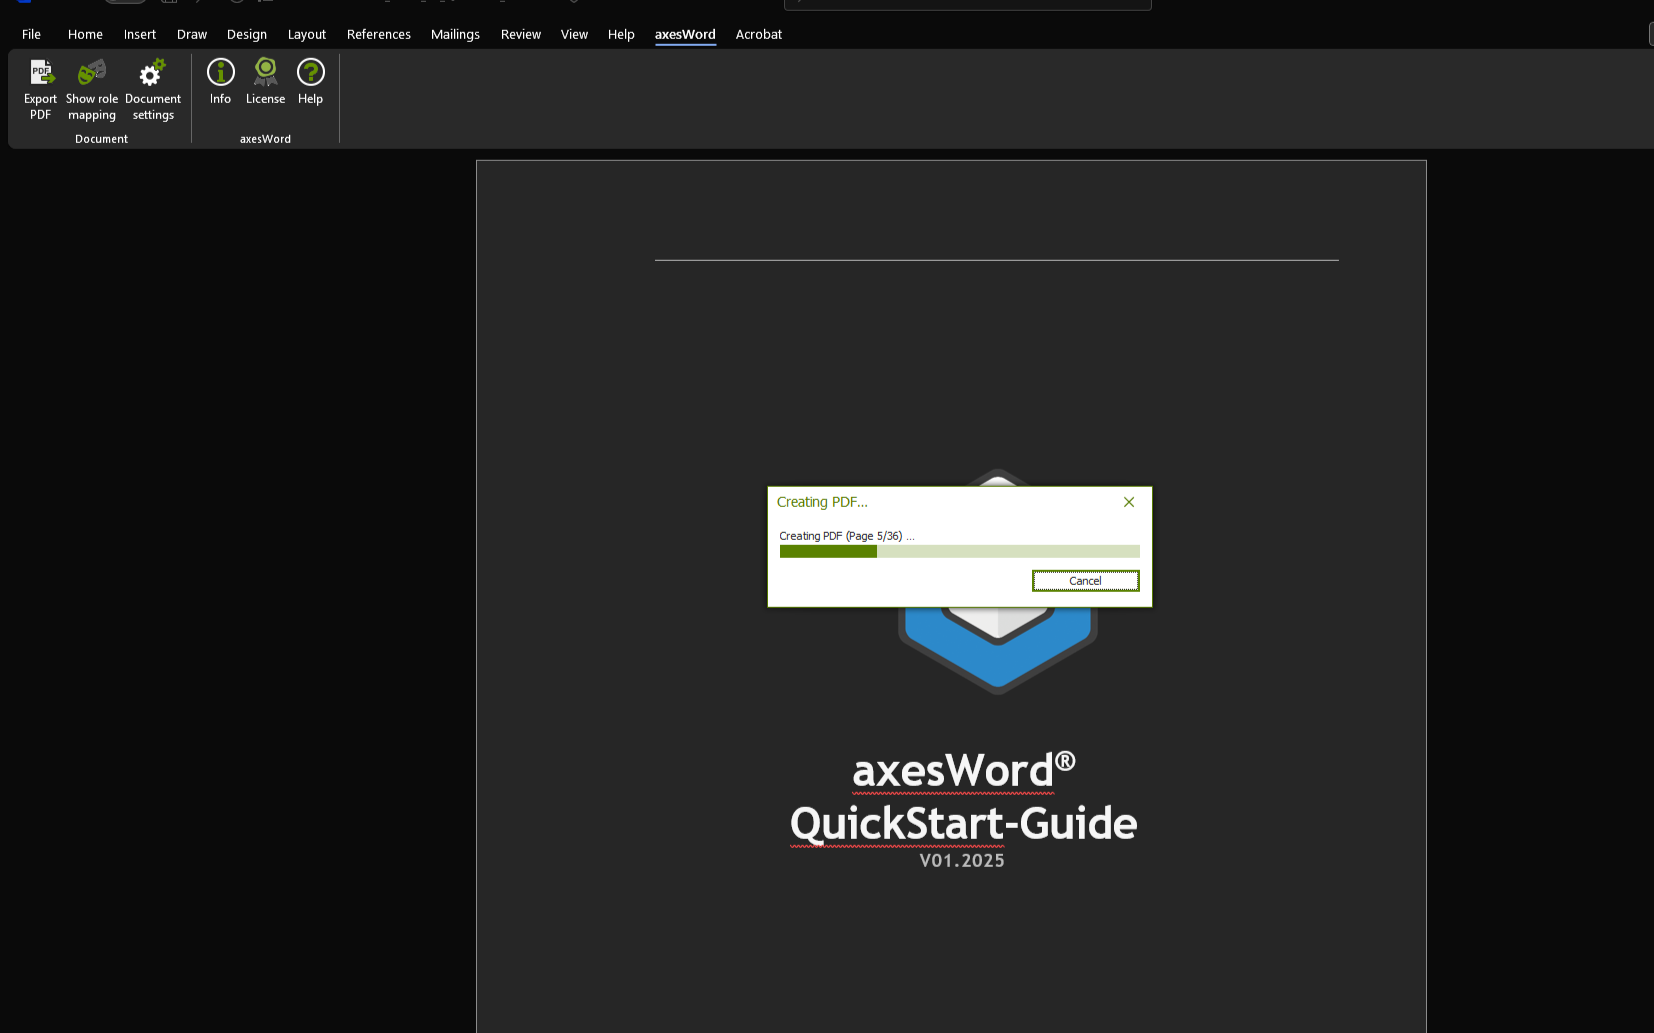Image resolution: width=1654 pixels, height=1033 pixels.
Task: Switch to the Mailings tab
Action: pos(455,34)
